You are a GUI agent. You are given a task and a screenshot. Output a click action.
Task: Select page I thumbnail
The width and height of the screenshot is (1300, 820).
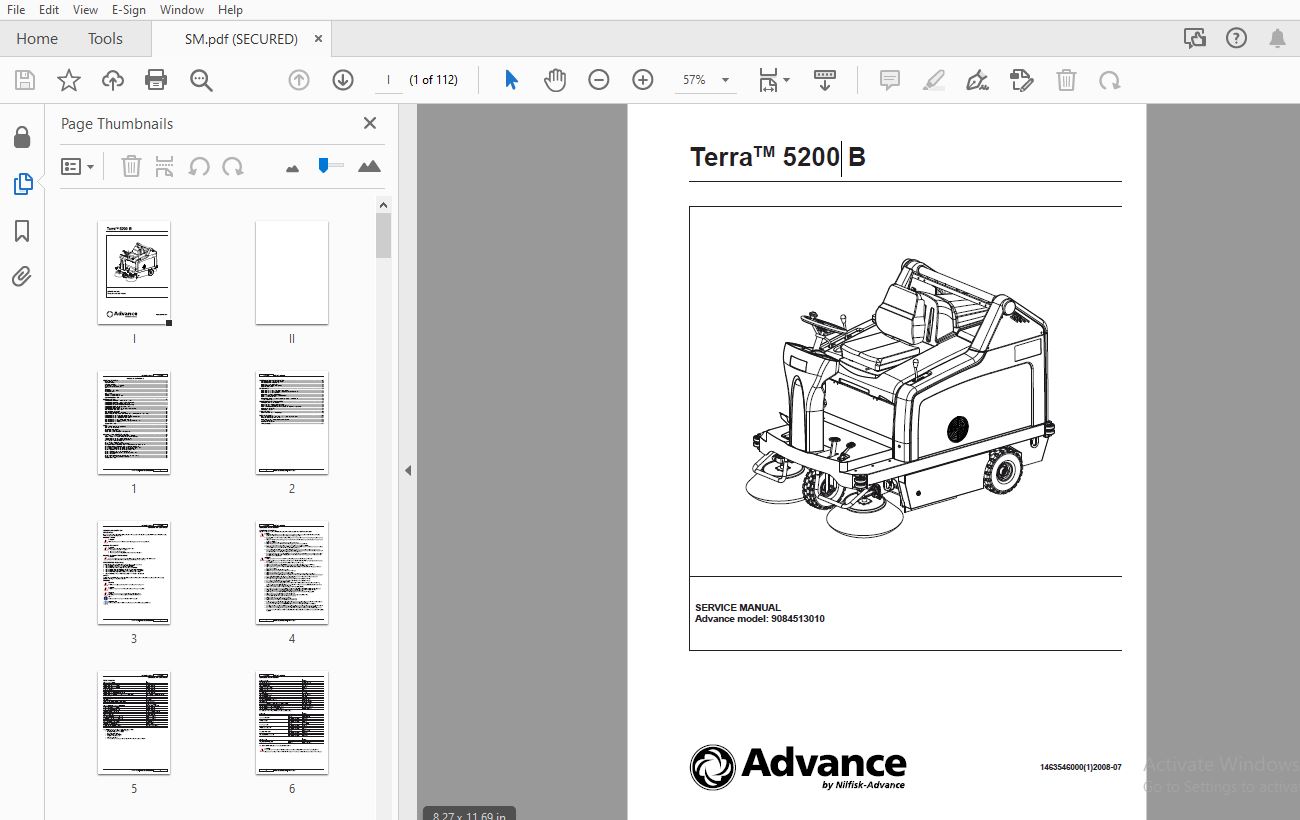[134, 273]
